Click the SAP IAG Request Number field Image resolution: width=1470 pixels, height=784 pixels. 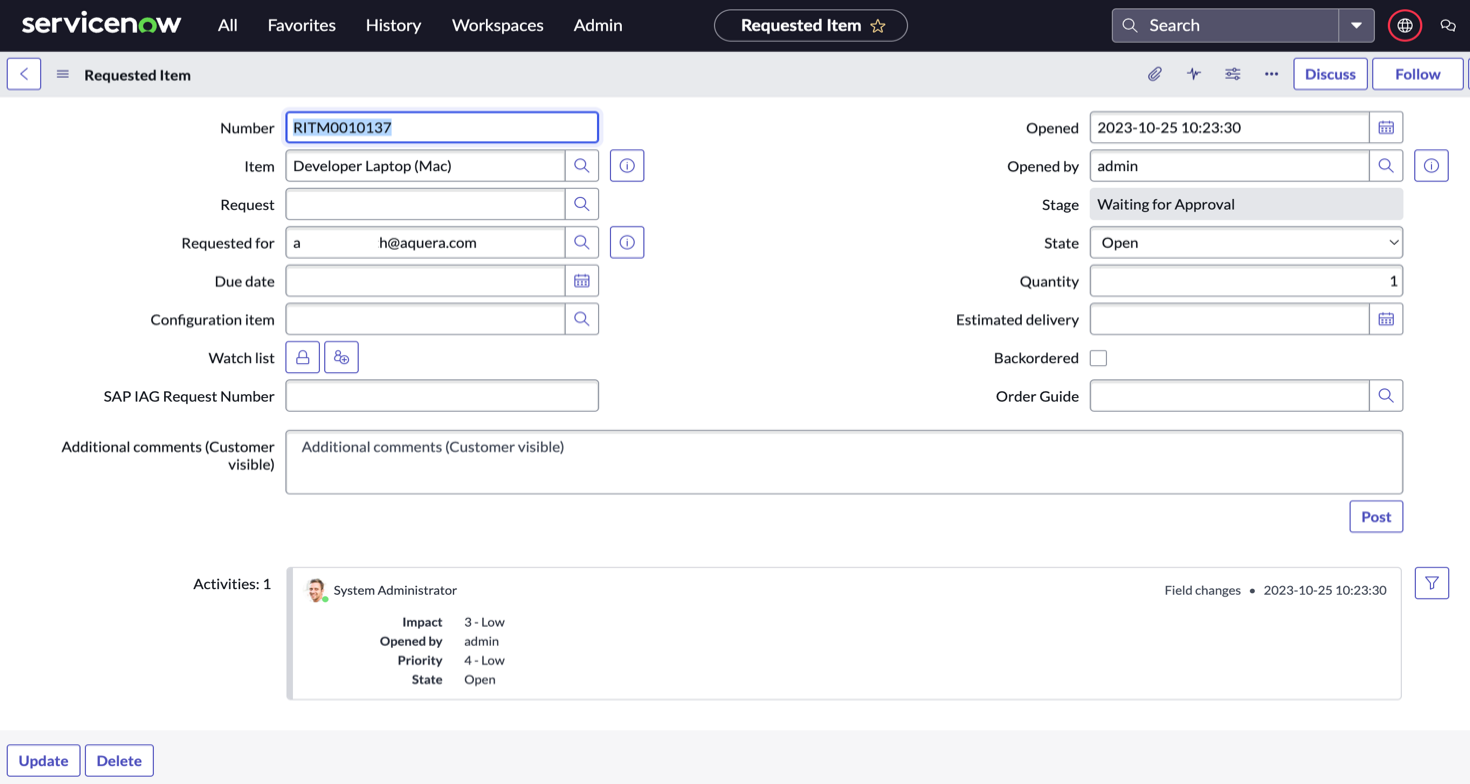tap(442, 396)
